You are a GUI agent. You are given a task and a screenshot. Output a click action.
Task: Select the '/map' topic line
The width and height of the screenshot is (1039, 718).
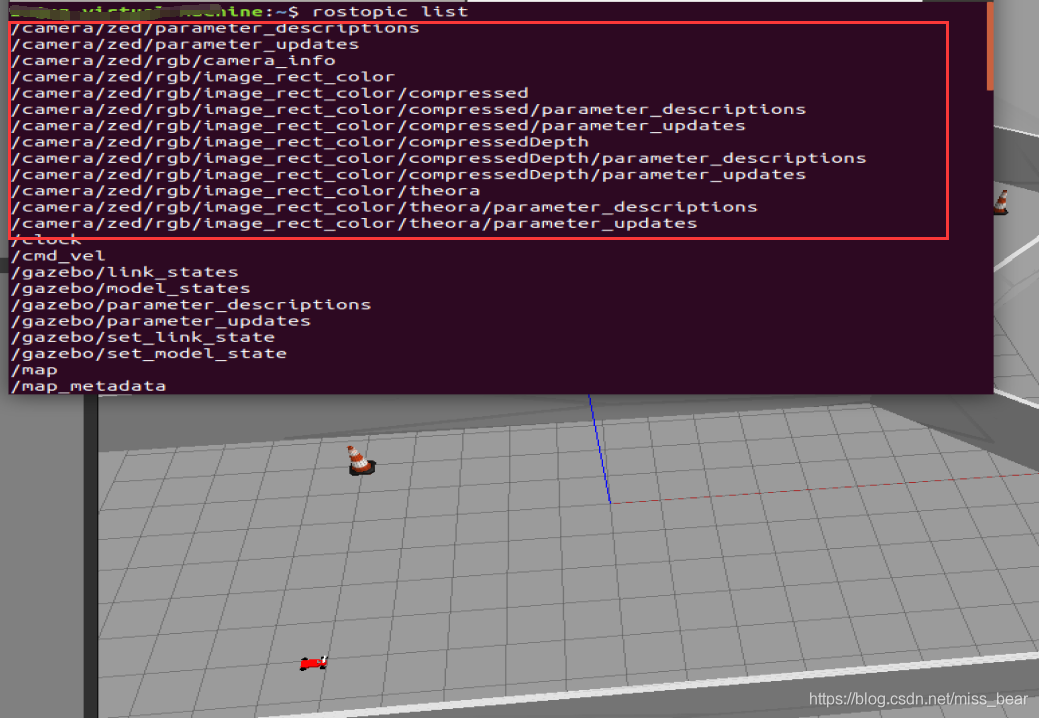coord(34,370)
